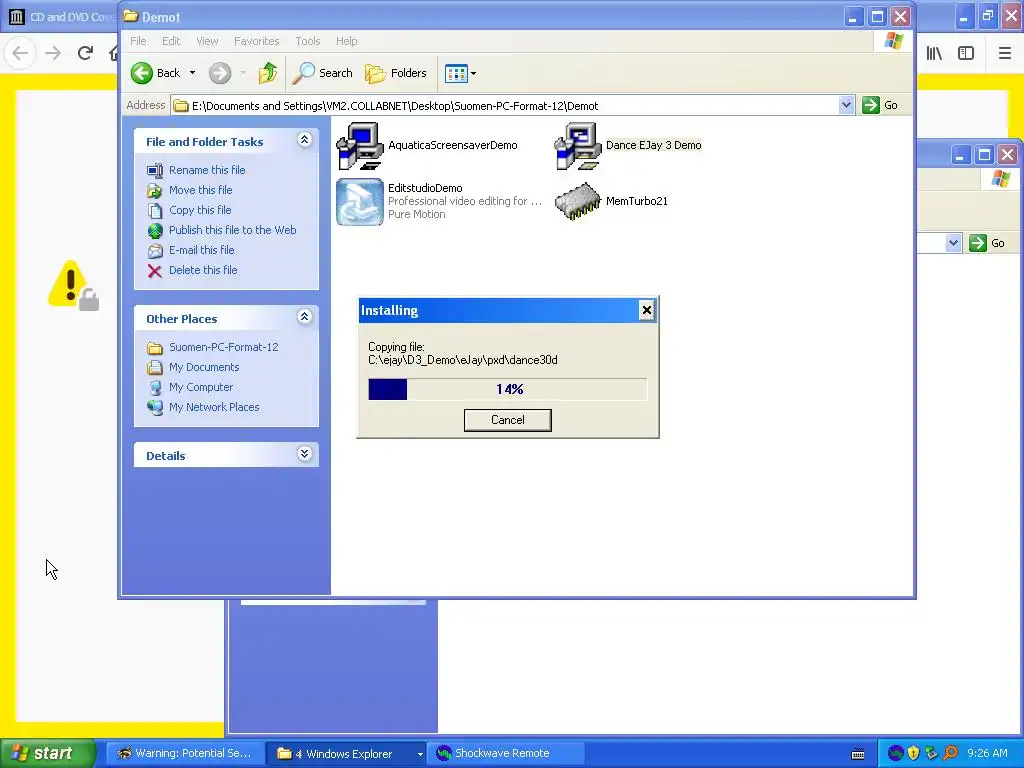Click the security shield tray icon

[x=913, y=754]
